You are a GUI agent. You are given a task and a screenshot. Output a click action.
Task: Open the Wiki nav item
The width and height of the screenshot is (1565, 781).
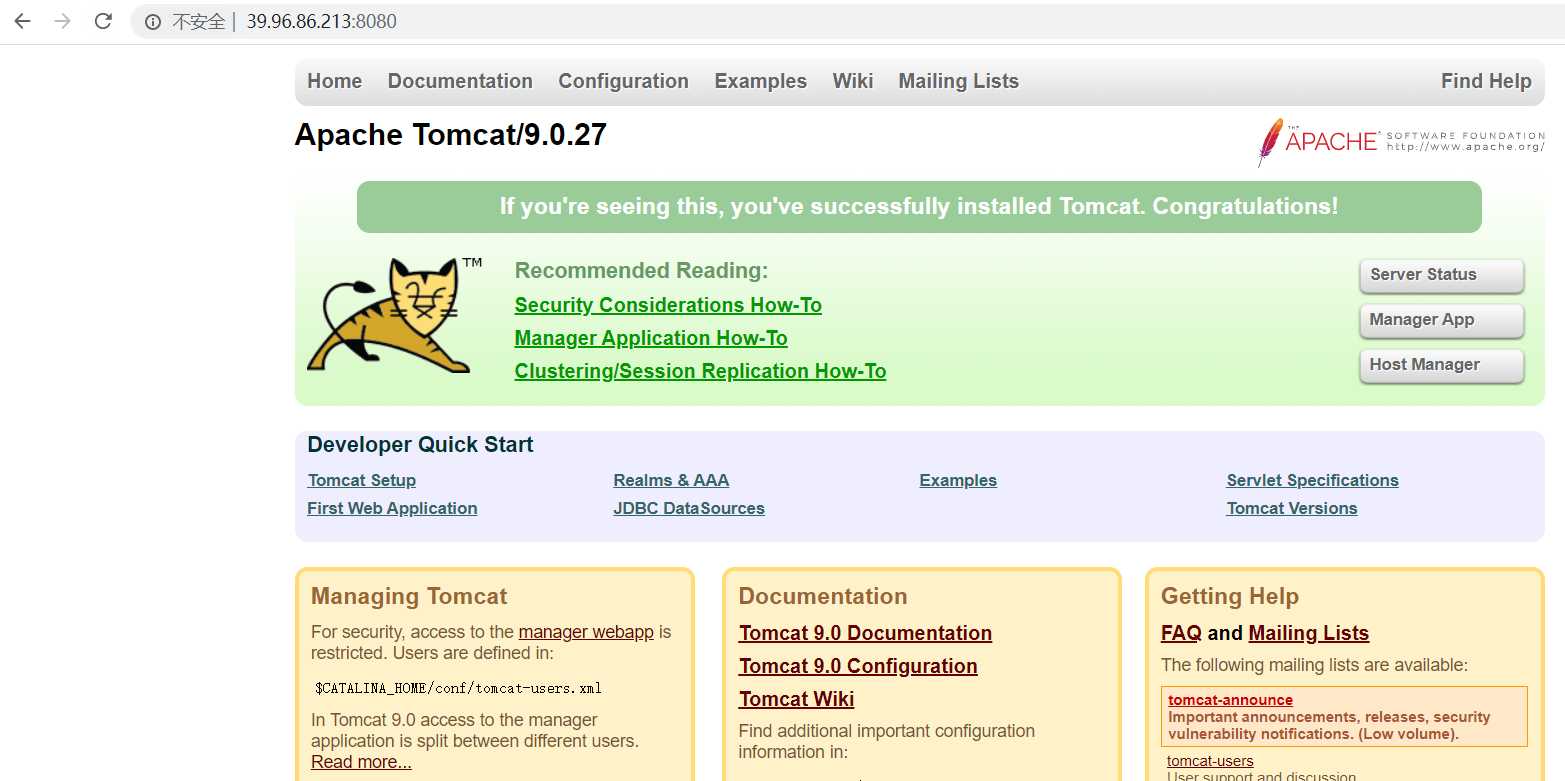pyautogui.click(x=853, y=81)
